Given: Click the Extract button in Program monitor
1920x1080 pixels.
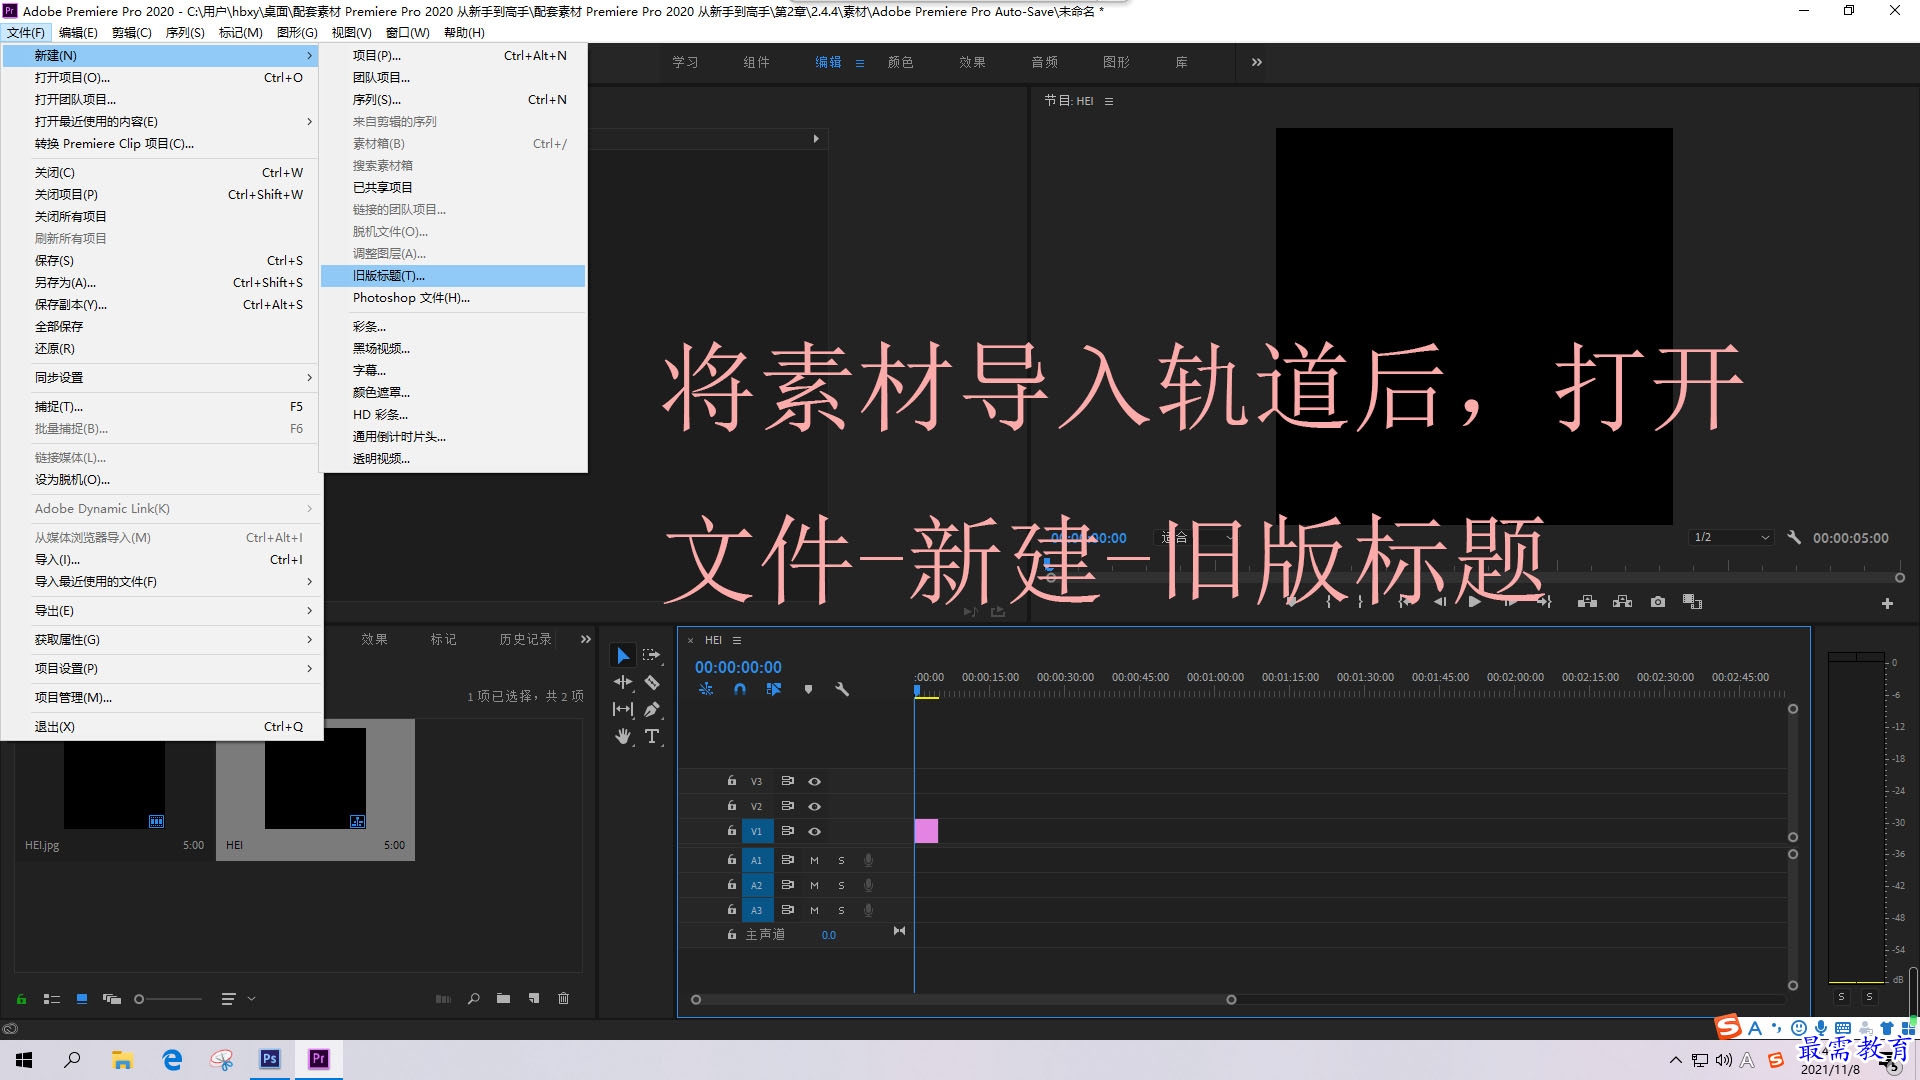Looking at the screenshot, I should click(1622, 602).
